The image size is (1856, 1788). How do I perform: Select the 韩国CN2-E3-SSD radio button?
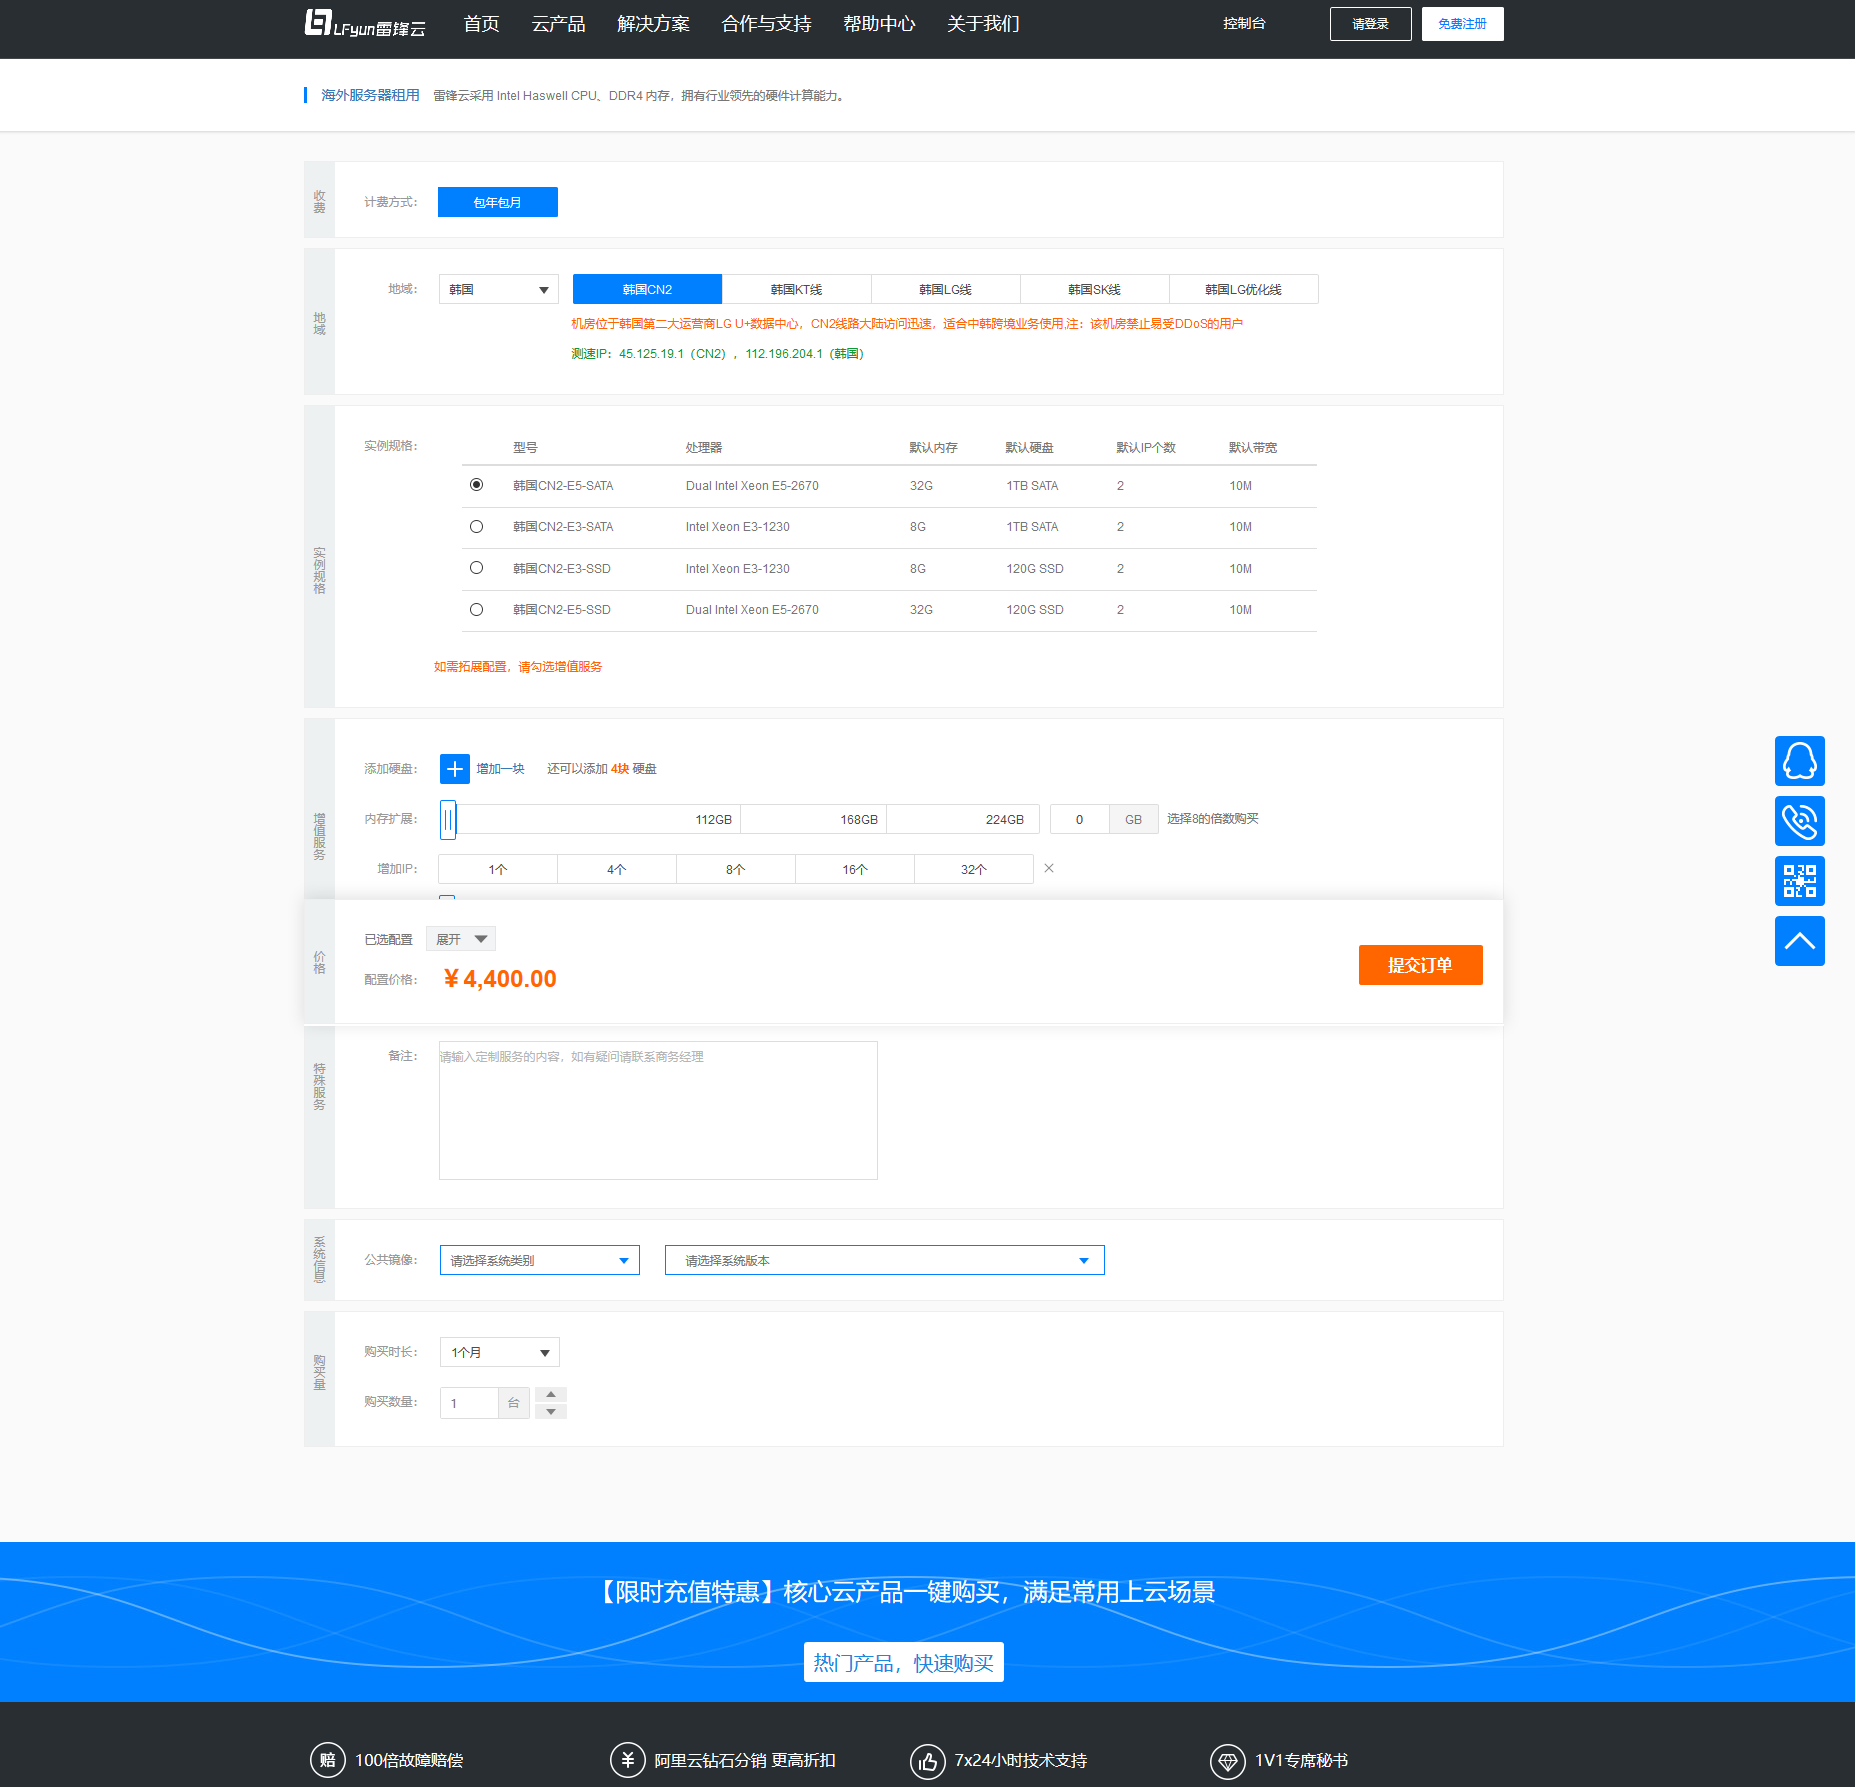(x=476, y=568)
